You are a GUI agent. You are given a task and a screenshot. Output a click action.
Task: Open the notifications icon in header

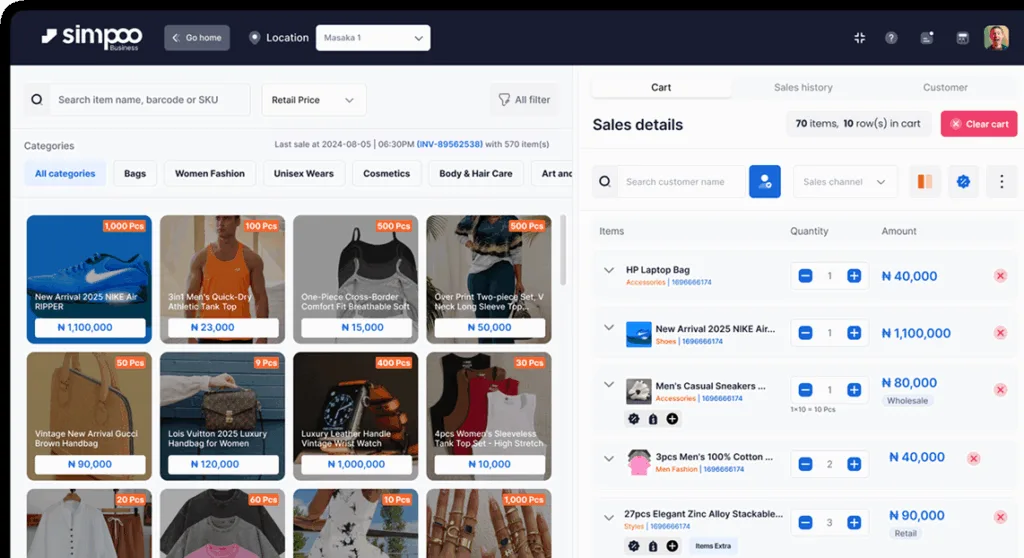click(x=927, y=38)
